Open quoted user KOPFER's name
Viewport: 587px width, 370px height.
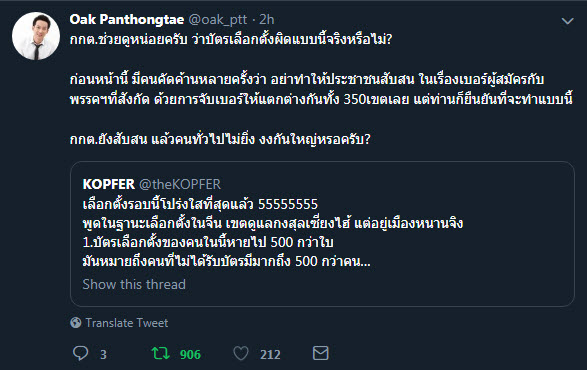[109, 184]
